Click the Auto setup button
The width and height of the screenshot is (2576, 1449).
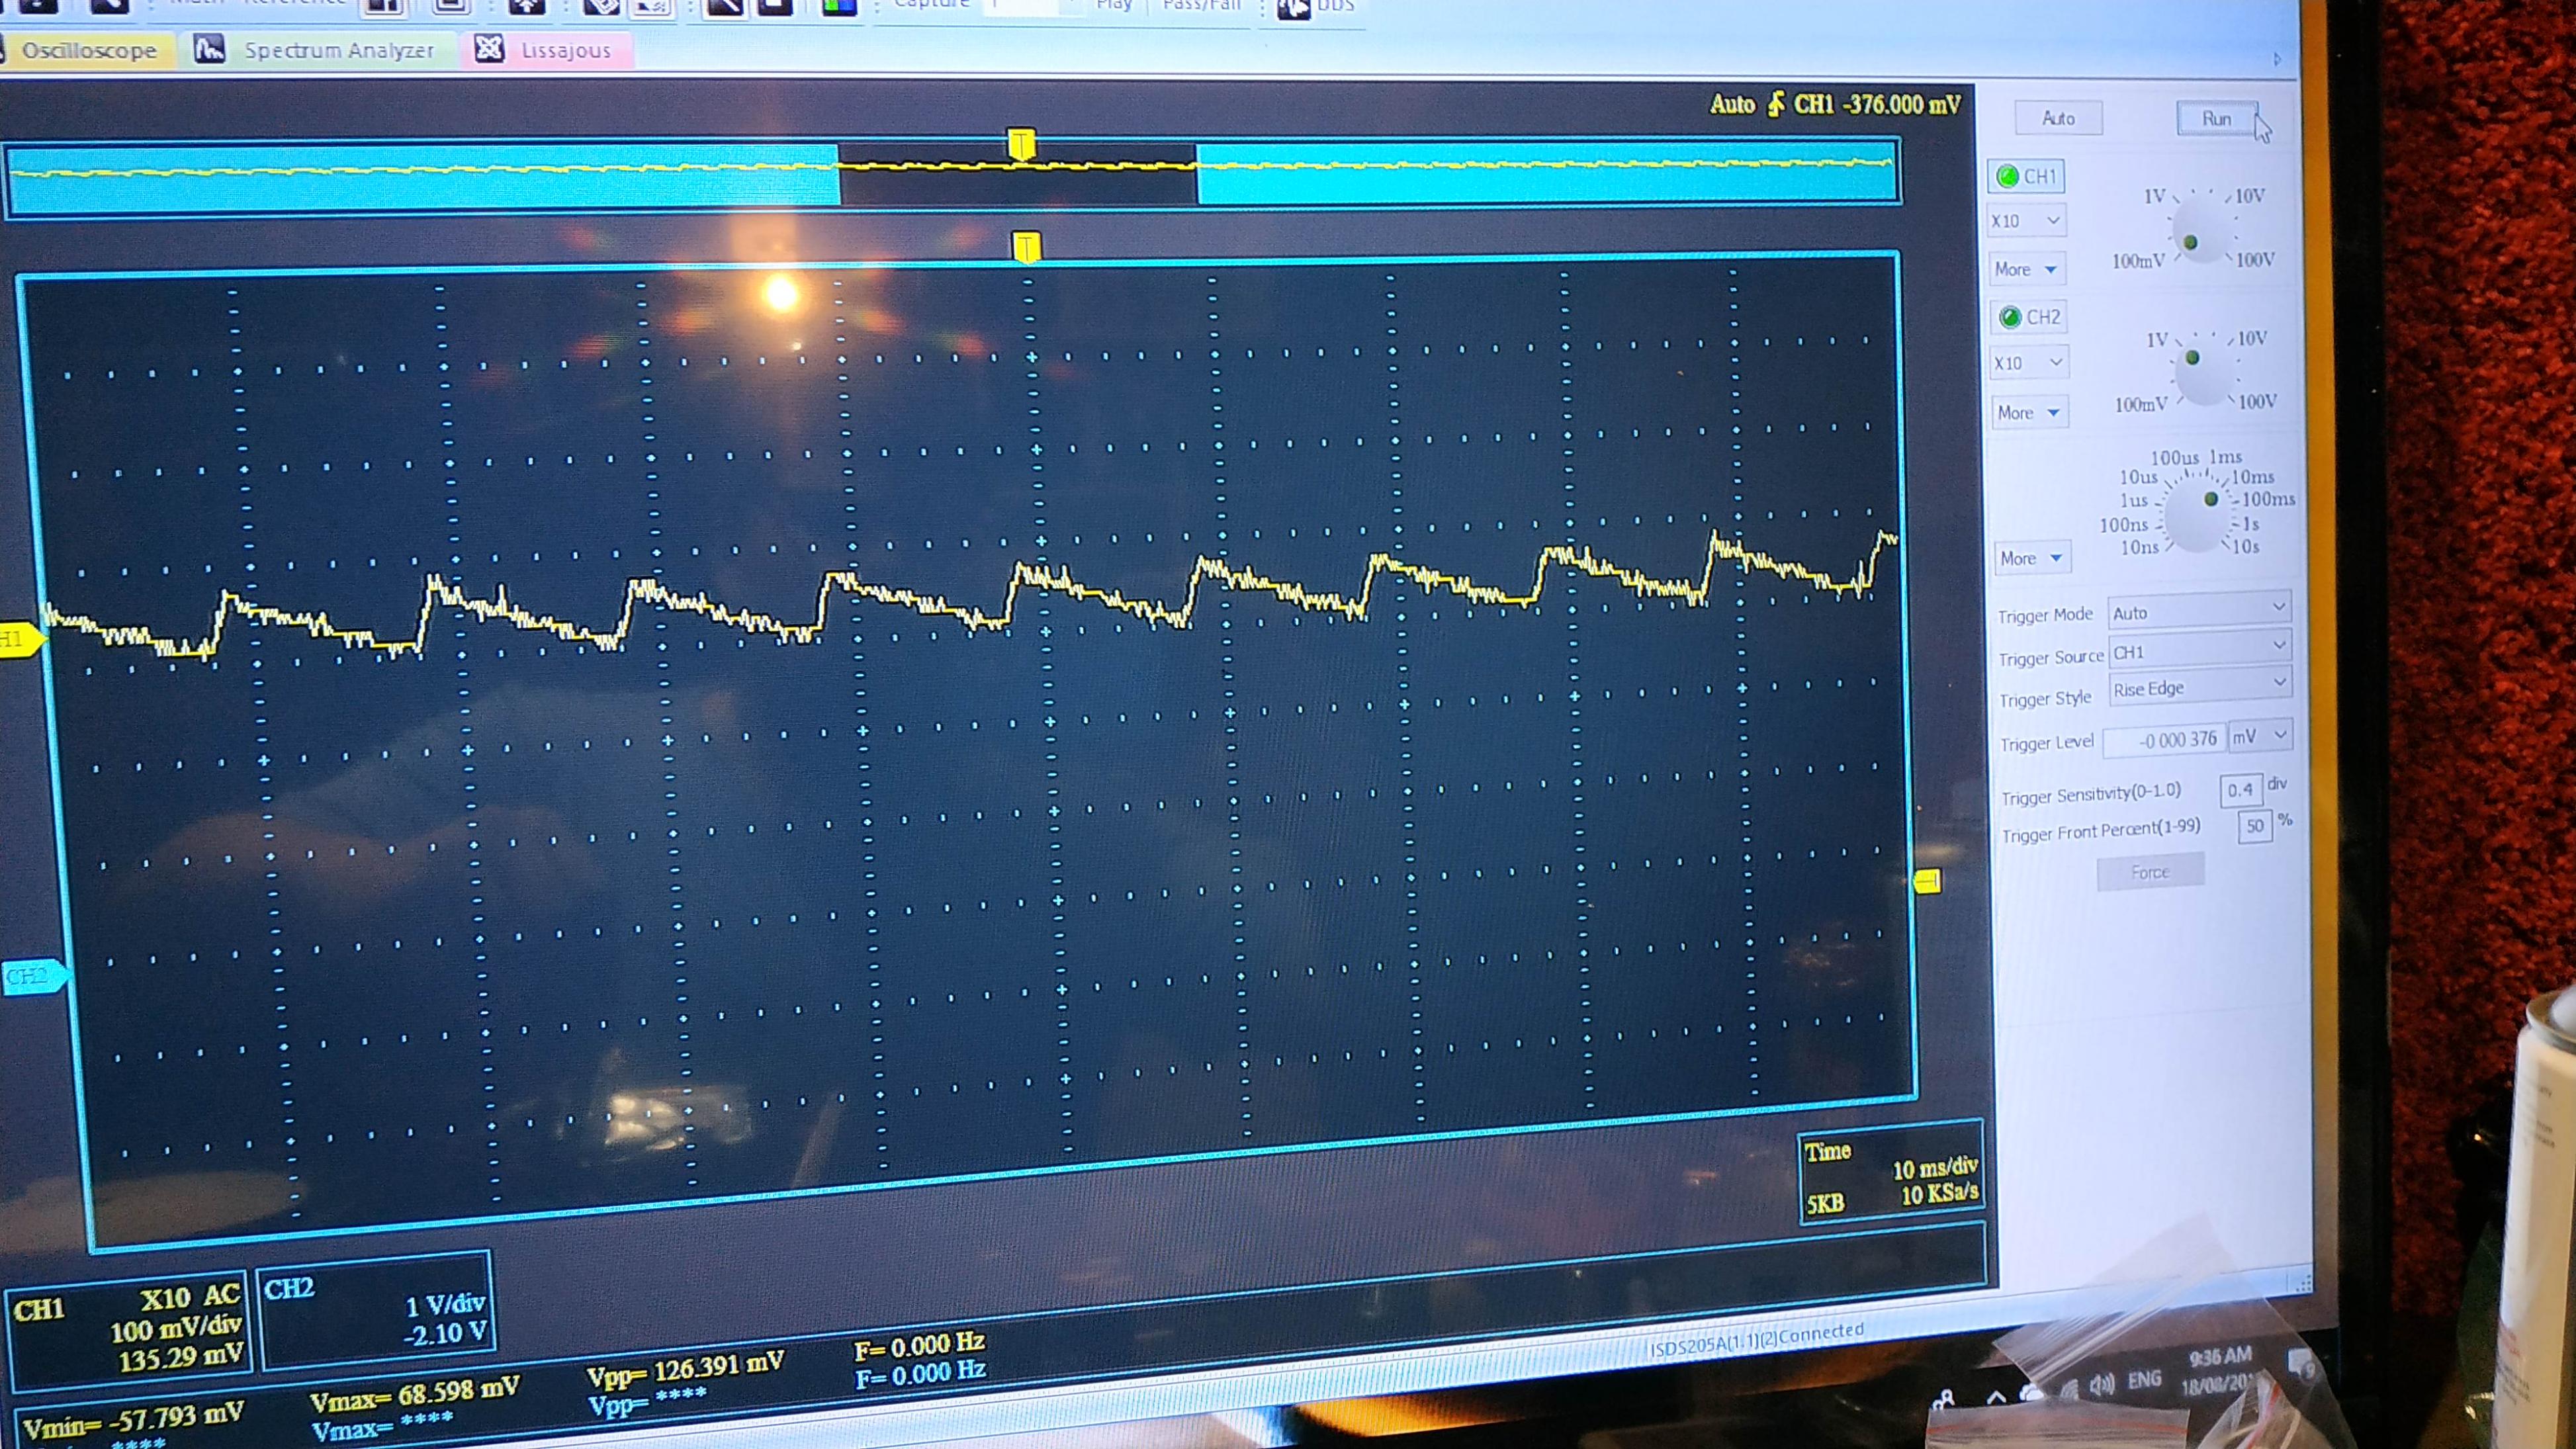2058,118
